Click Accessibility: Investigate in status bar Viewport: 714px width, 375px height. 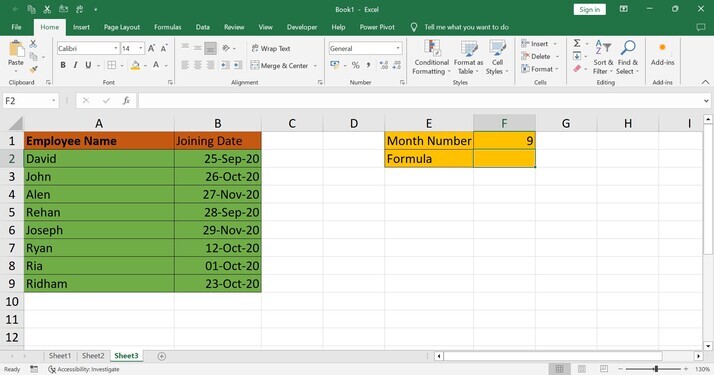click(x=84, y=369)
